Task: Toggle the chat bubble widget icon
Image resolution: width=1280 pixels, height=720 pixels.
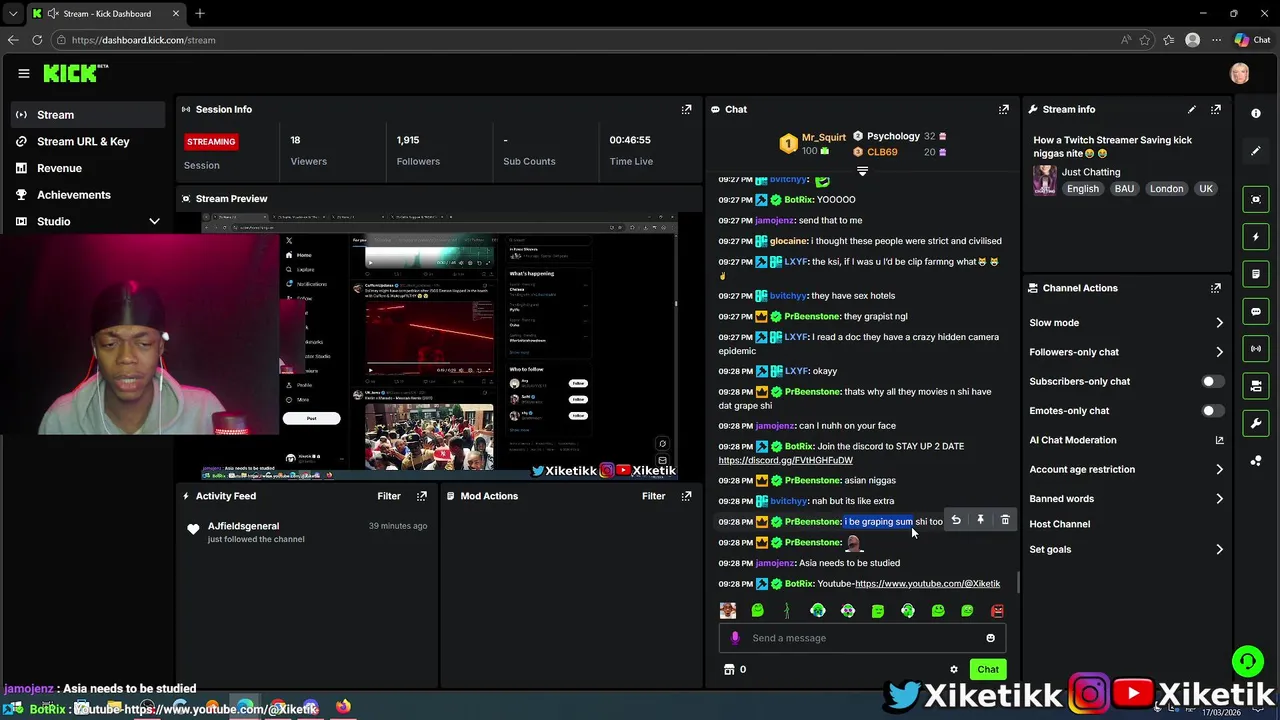Action: coord(1256,311)
